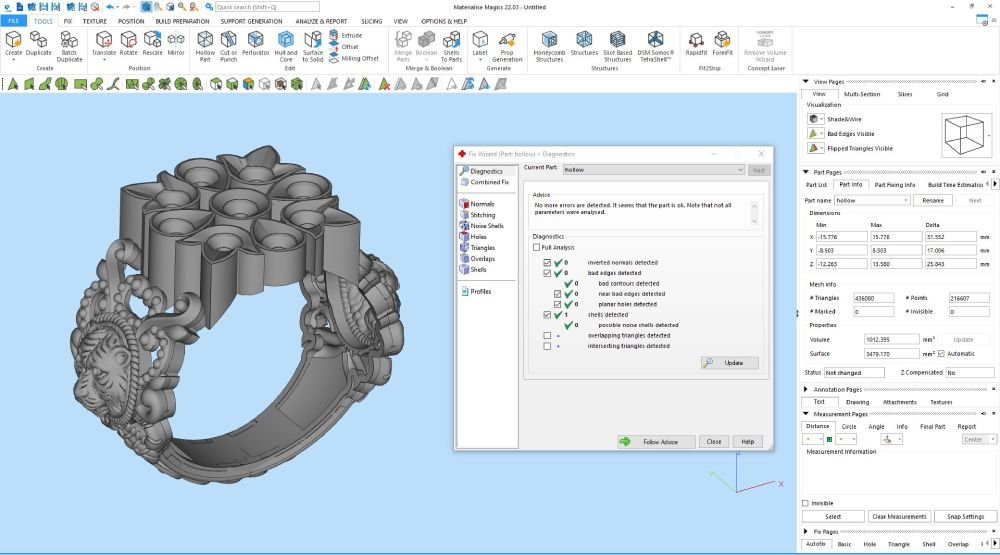The width and height of the screenshot is (1000, 555).
Task: Open Slice Based Structures tool
Action: [617, 47]
